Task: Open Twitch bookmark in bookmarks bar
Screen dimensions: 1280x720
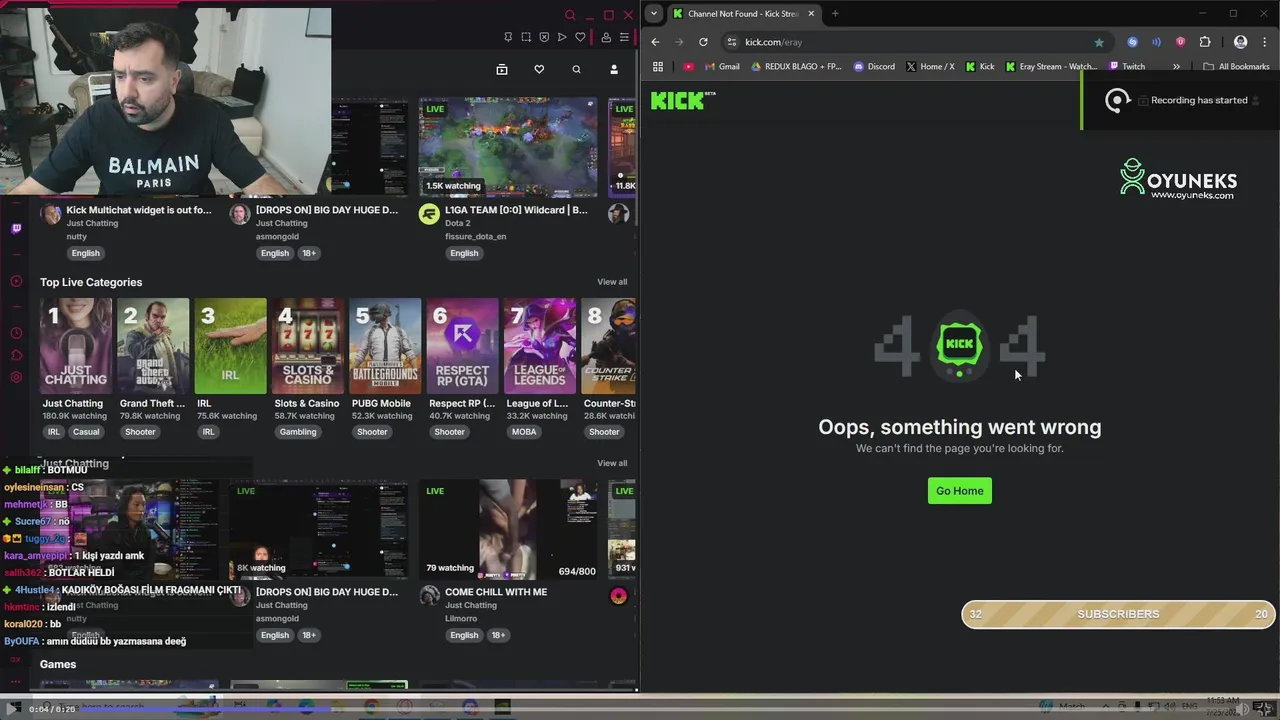Action: (1127, 67)
